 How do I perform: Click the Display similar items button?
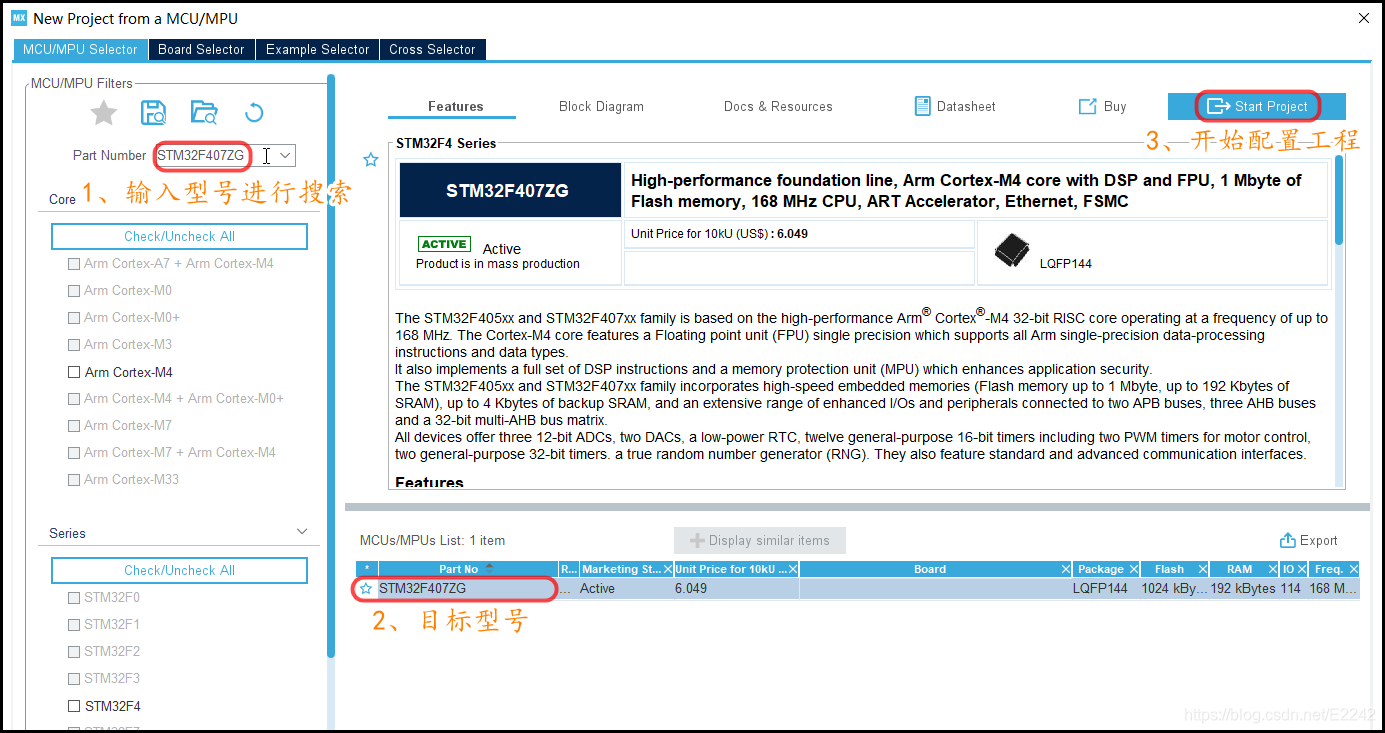tap(760, 540)
